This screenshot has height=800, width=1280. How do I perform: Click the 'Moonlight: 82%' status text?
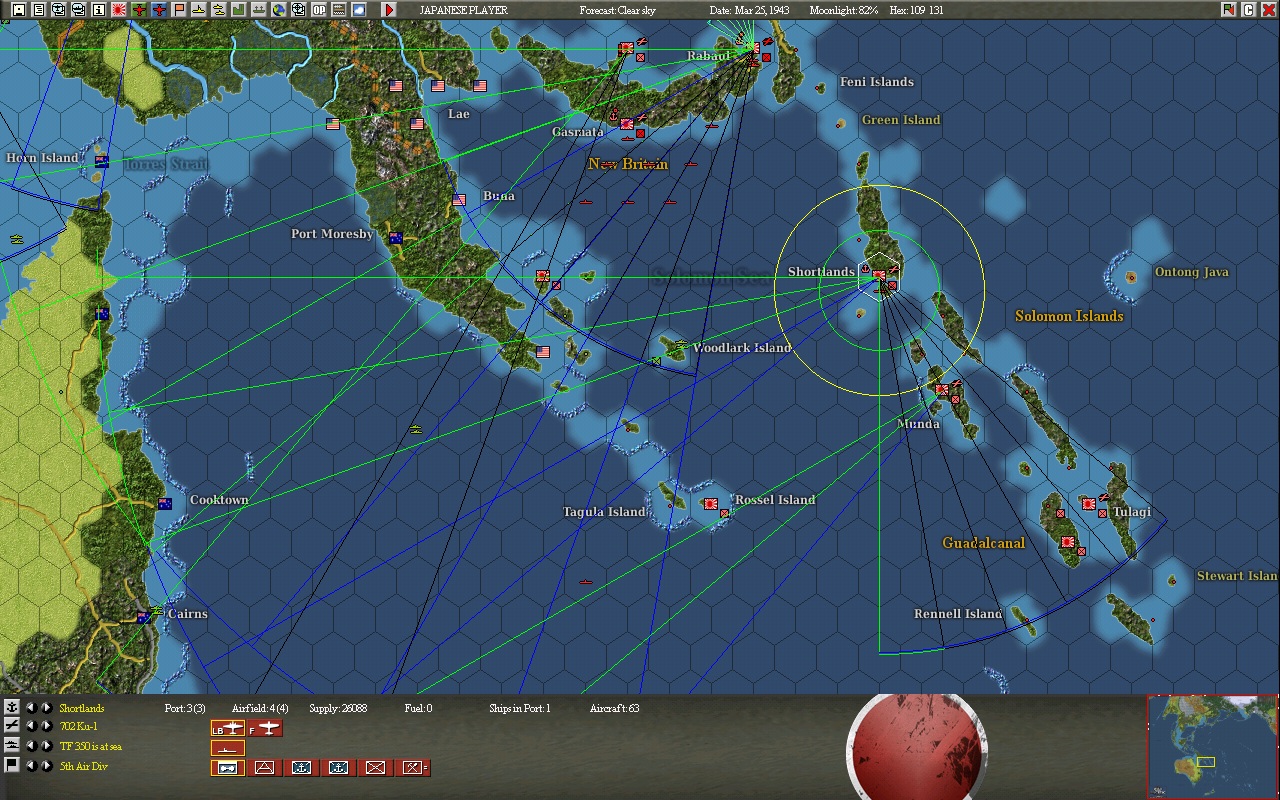844,10
